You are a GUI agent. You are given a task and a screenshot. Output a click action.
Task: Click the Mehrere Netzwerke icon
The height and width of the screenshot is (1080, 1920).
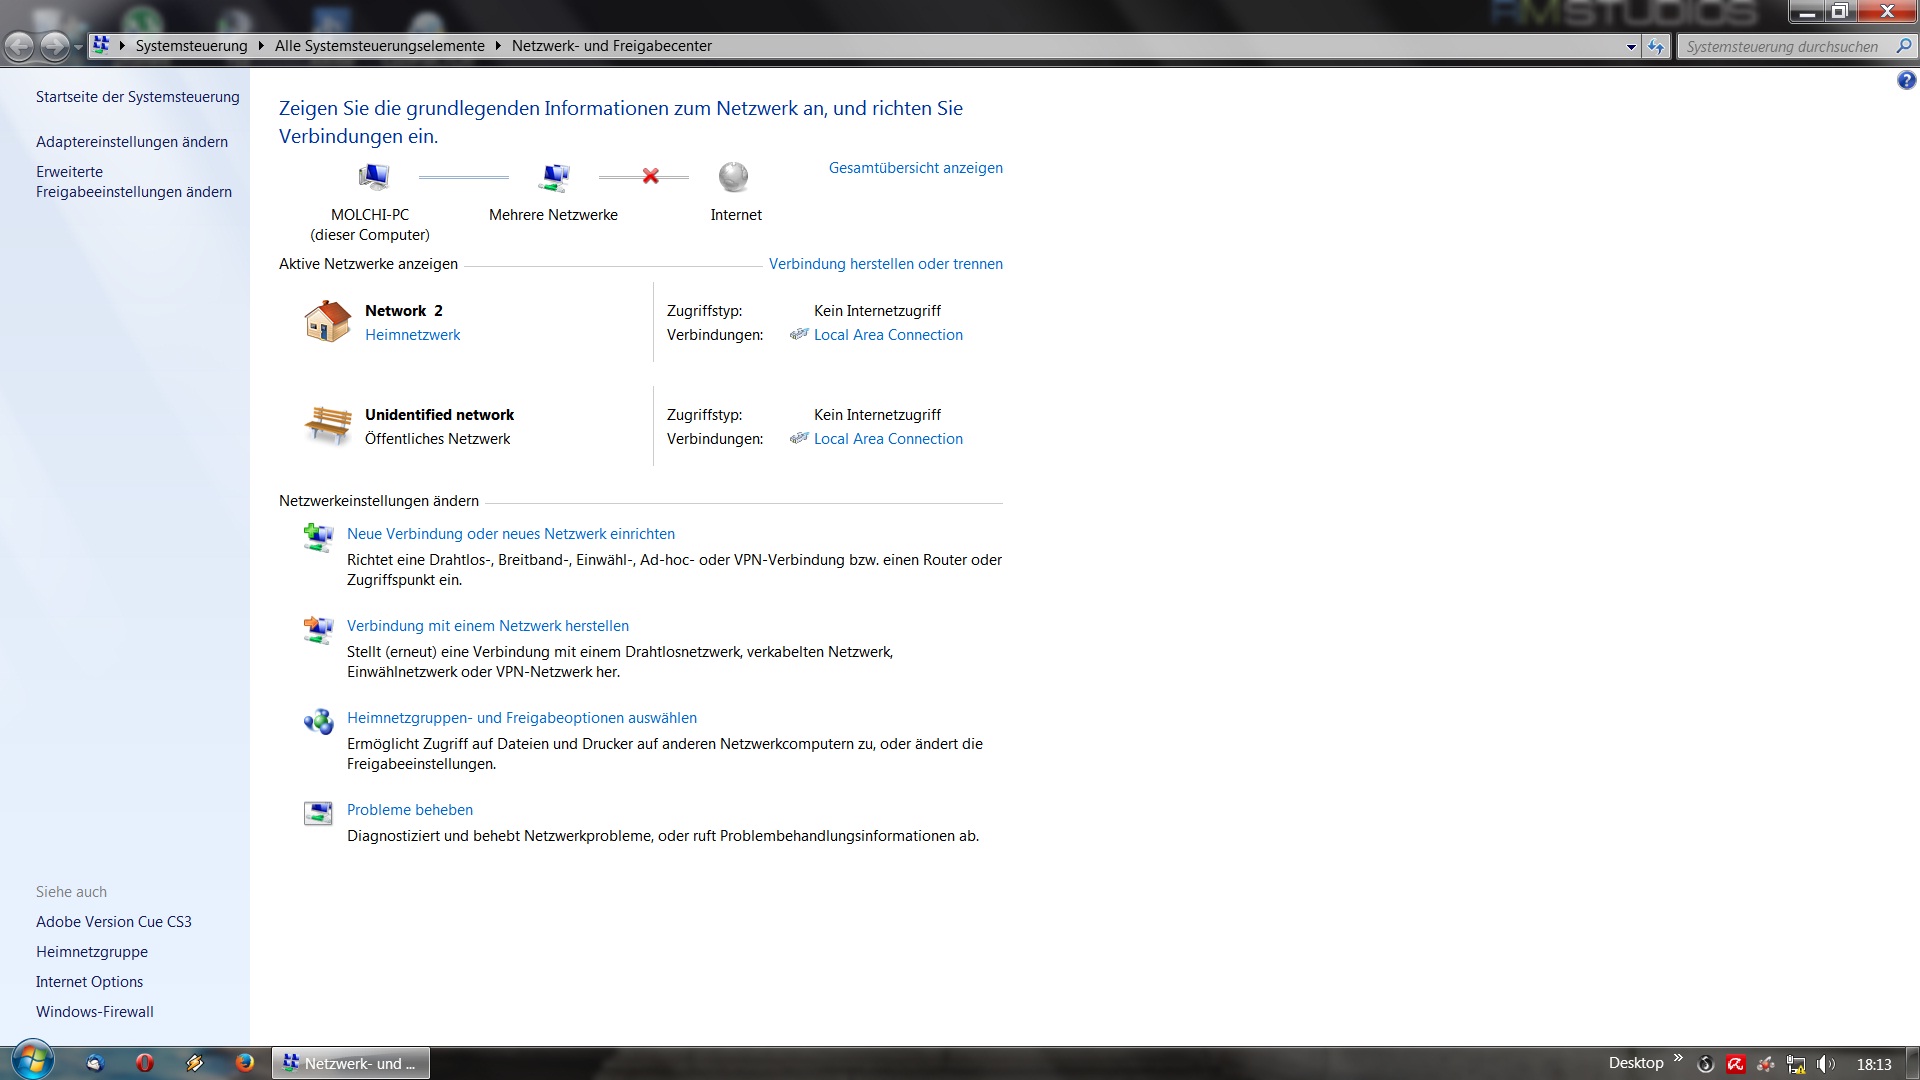(554, 177)
